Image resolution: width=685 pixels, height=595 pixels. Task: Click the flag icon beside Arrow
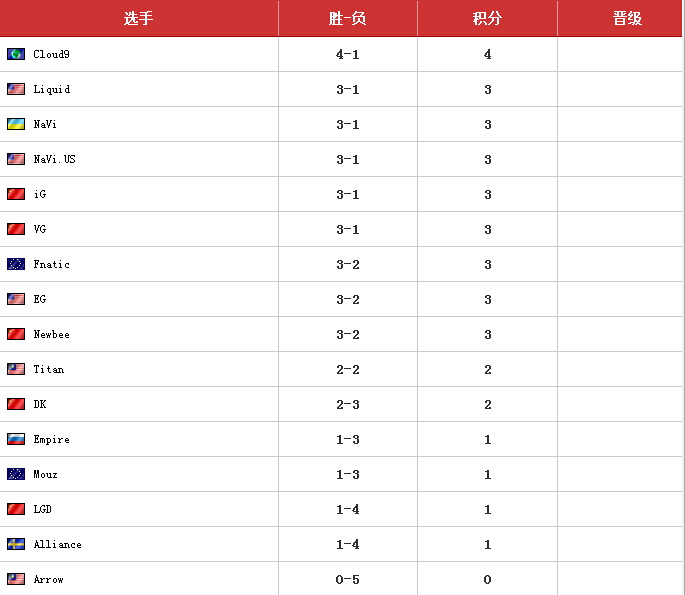(16, 579)
